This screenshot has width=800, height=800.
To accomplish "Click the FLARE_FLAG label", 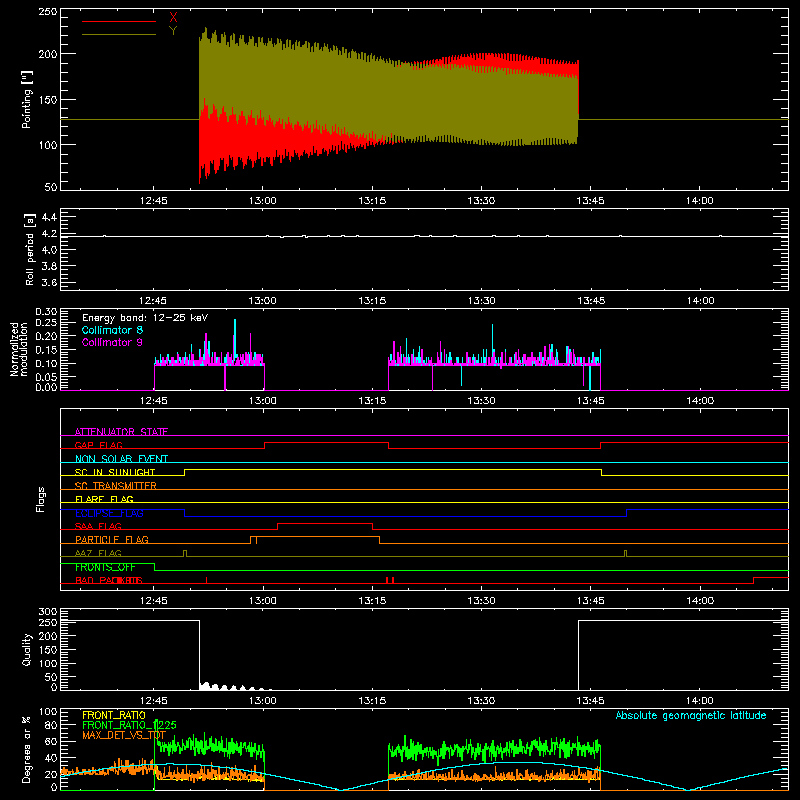I will tap(104, 499).
